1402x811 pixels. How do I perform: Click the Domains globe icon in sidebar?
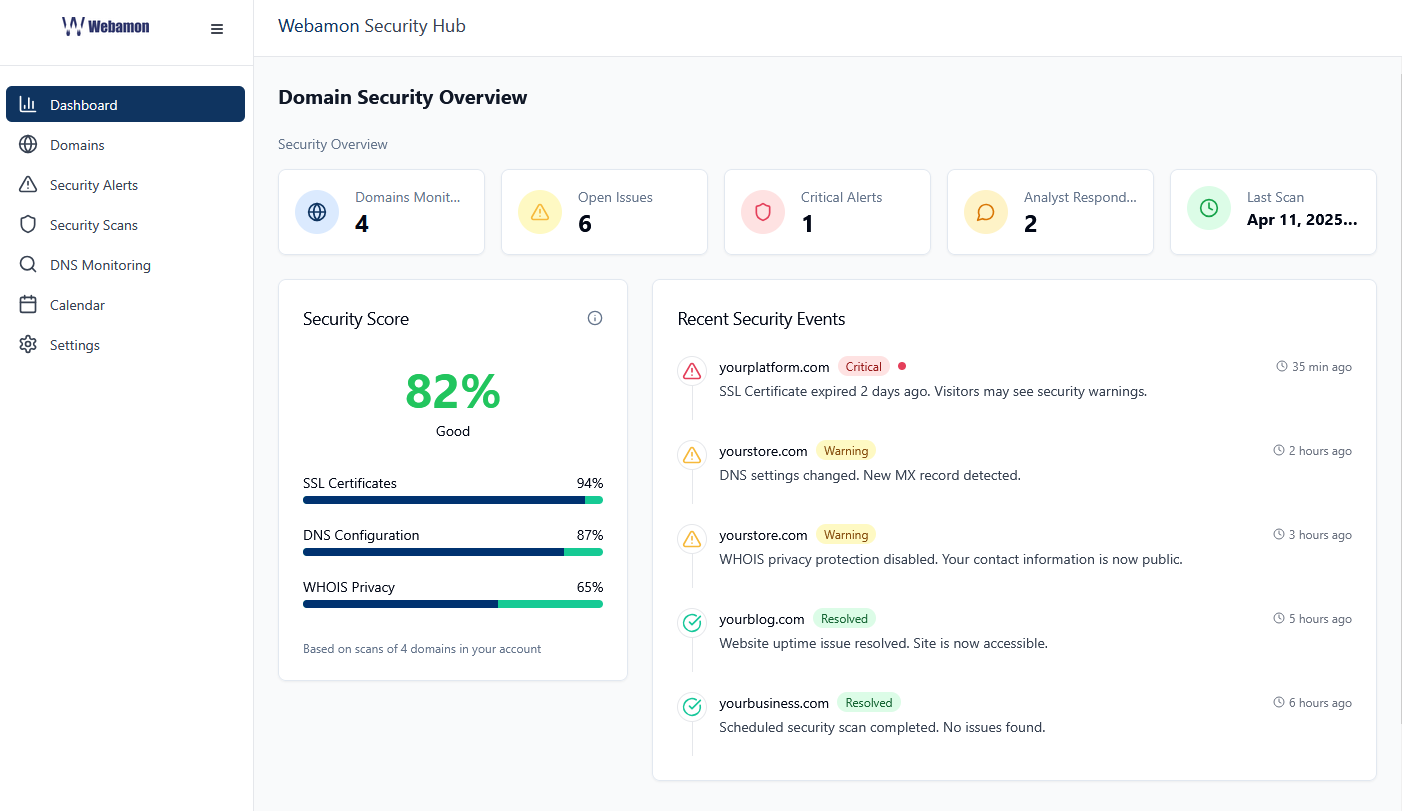28,145
